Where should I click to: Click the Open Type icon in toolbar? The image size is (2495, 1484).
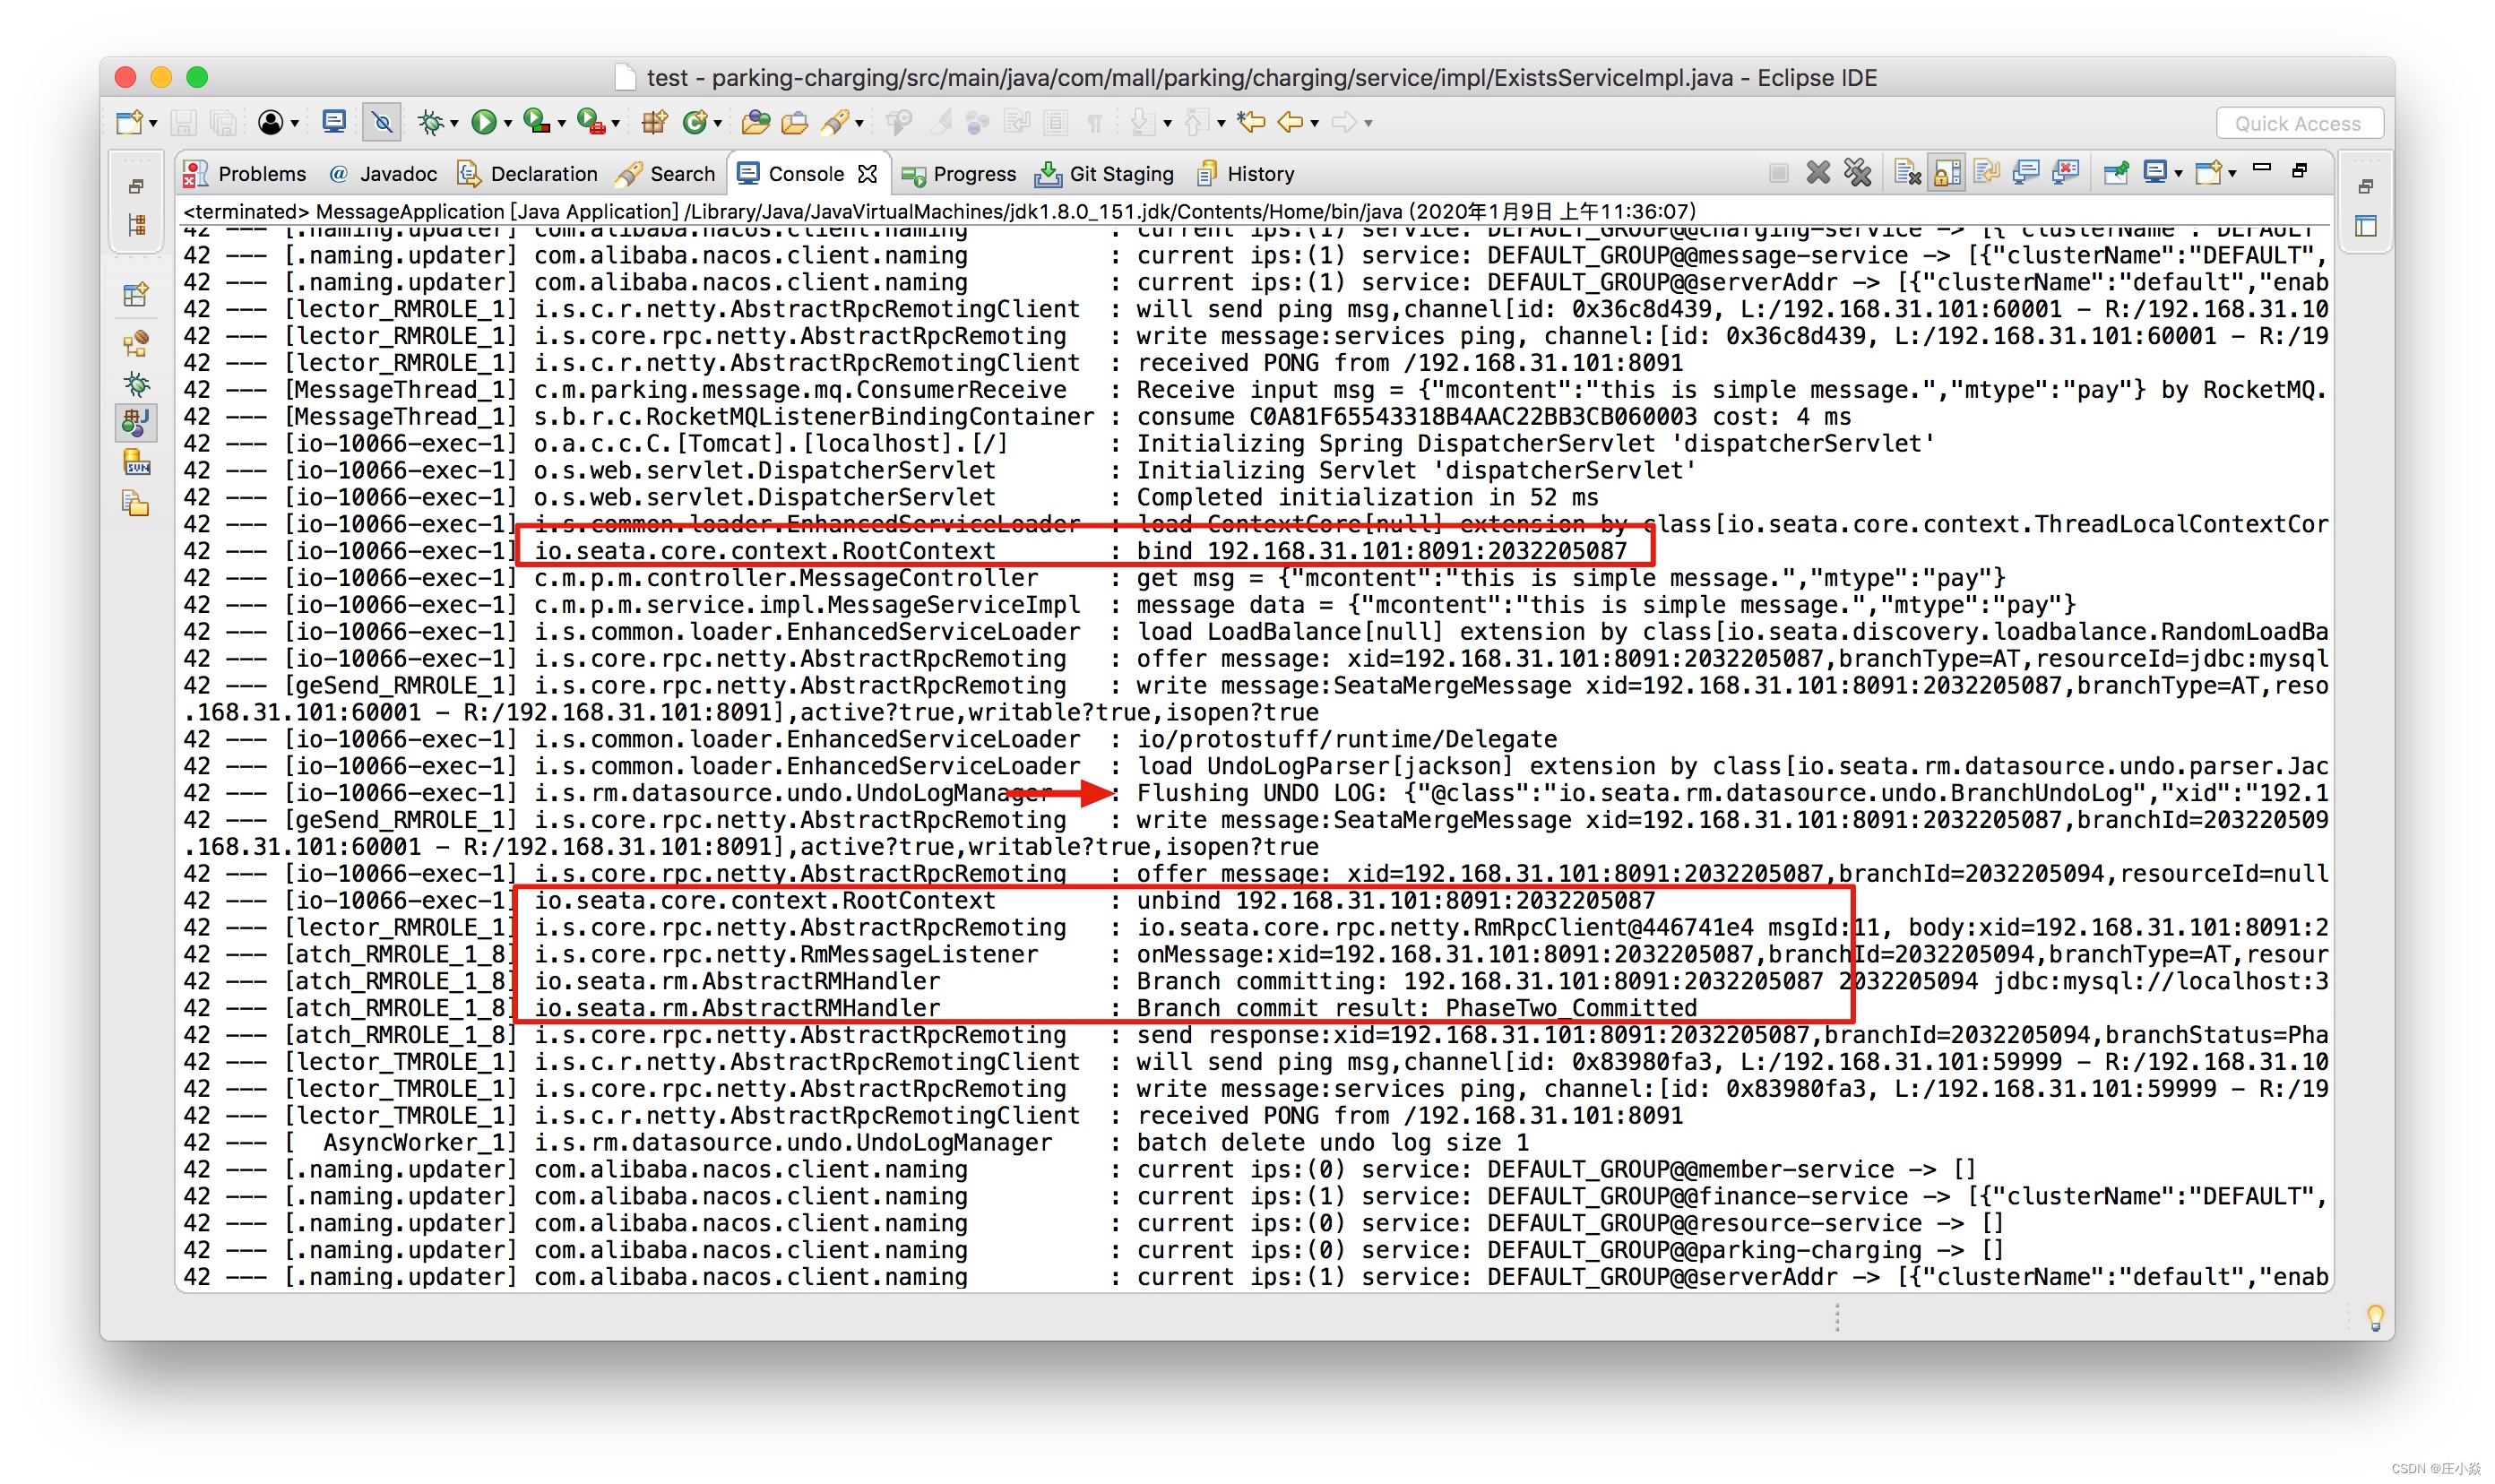point(756,123)
